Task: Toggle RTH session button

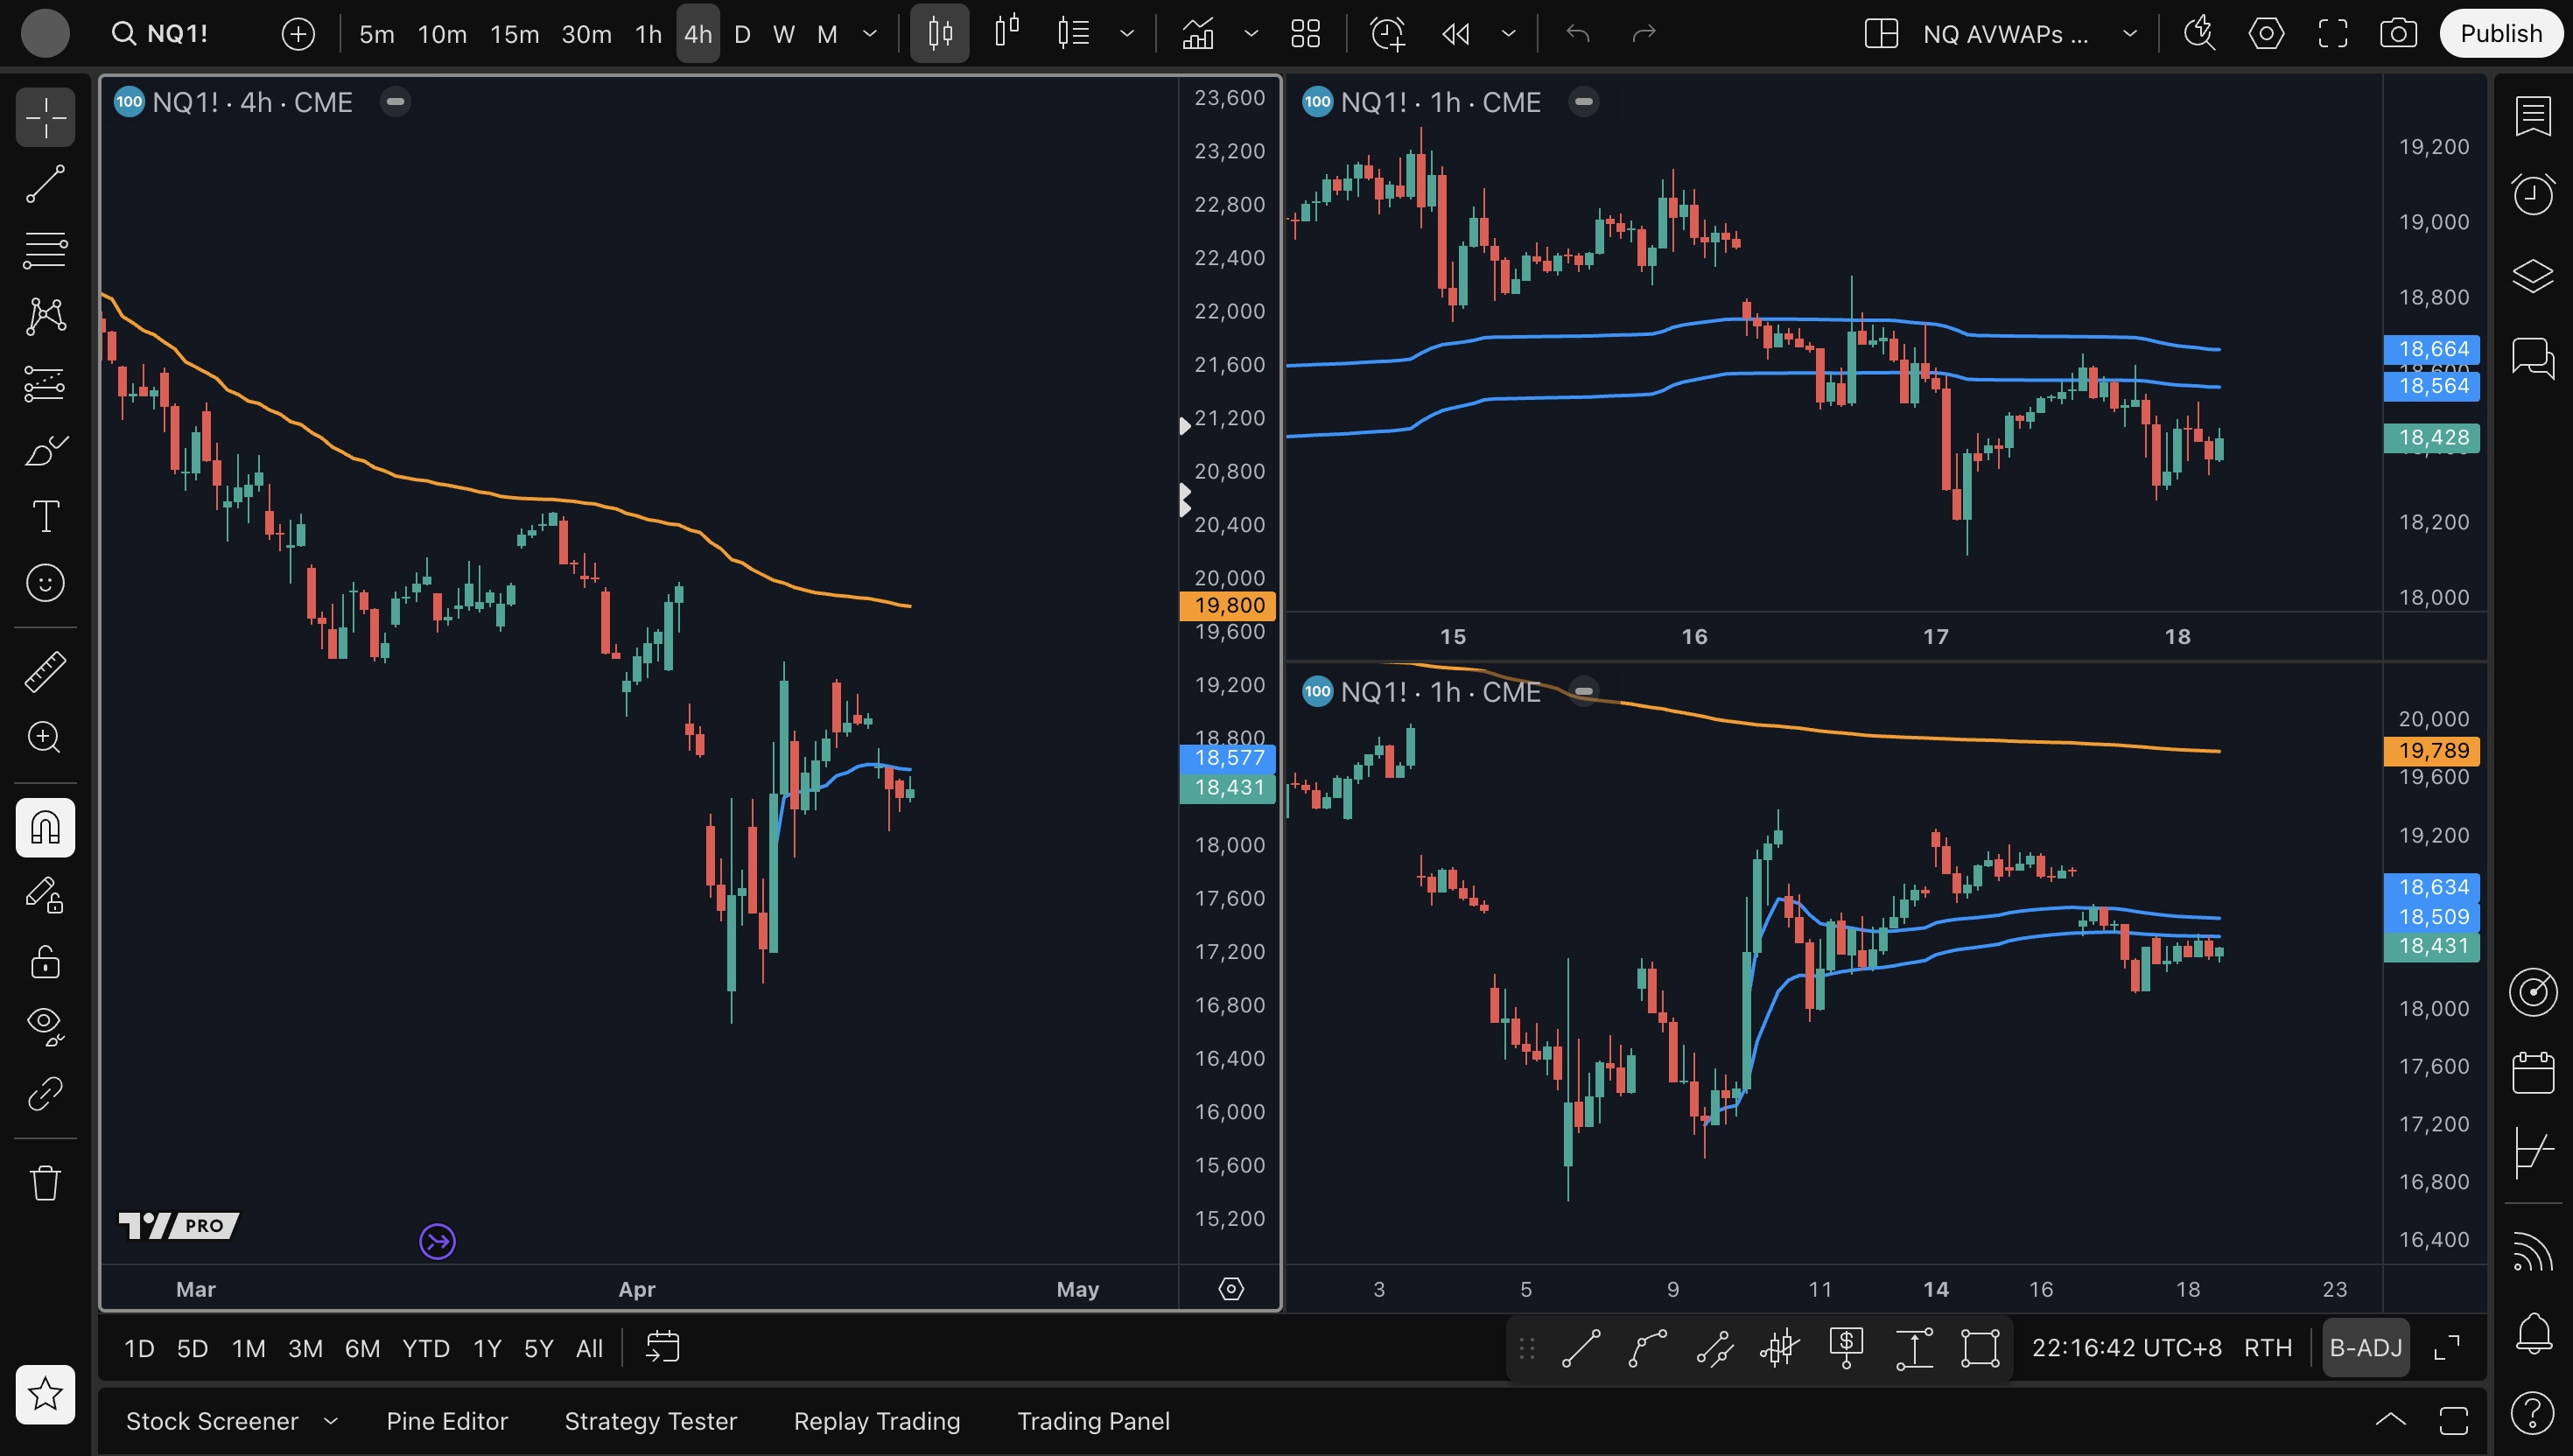Action: [x=2267, y=1348]
